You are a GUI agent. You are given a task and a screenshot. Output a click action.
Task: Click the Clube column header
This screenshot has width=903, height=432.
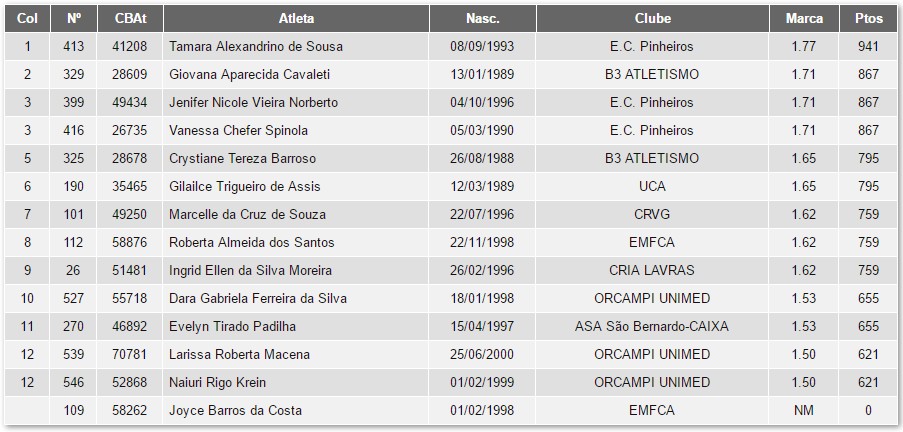pos(652,18)
